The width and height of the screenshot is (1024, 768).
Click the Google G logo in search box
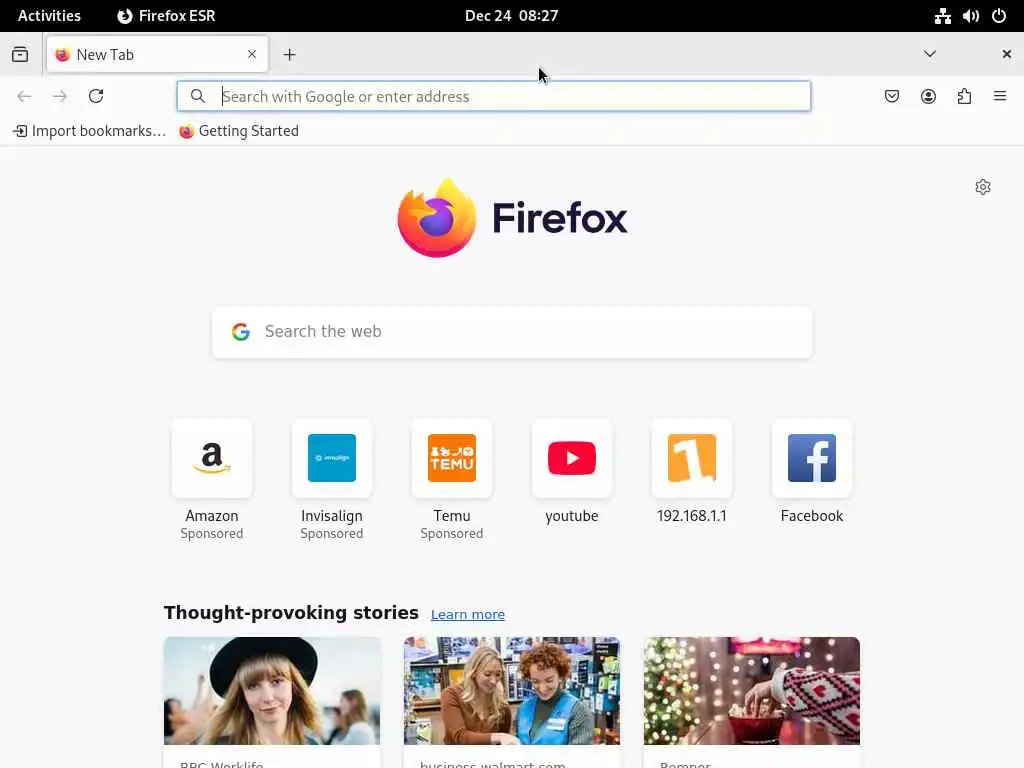tap(241, 332)
